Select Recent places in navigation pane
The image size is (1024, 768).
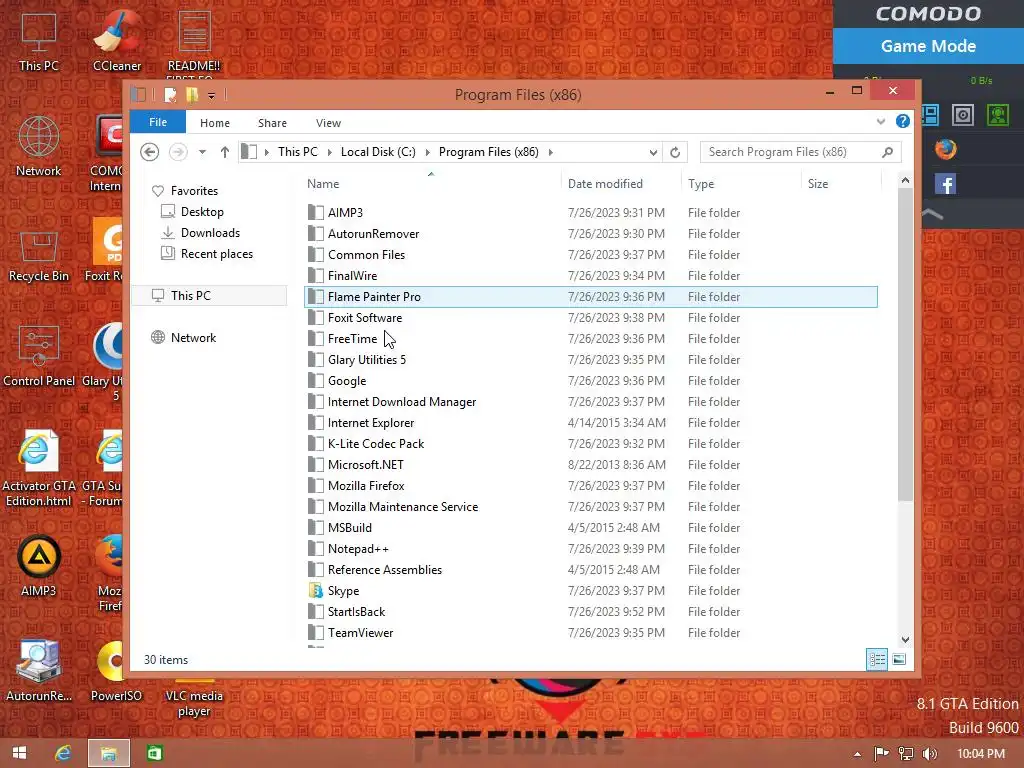coord(216,254)
